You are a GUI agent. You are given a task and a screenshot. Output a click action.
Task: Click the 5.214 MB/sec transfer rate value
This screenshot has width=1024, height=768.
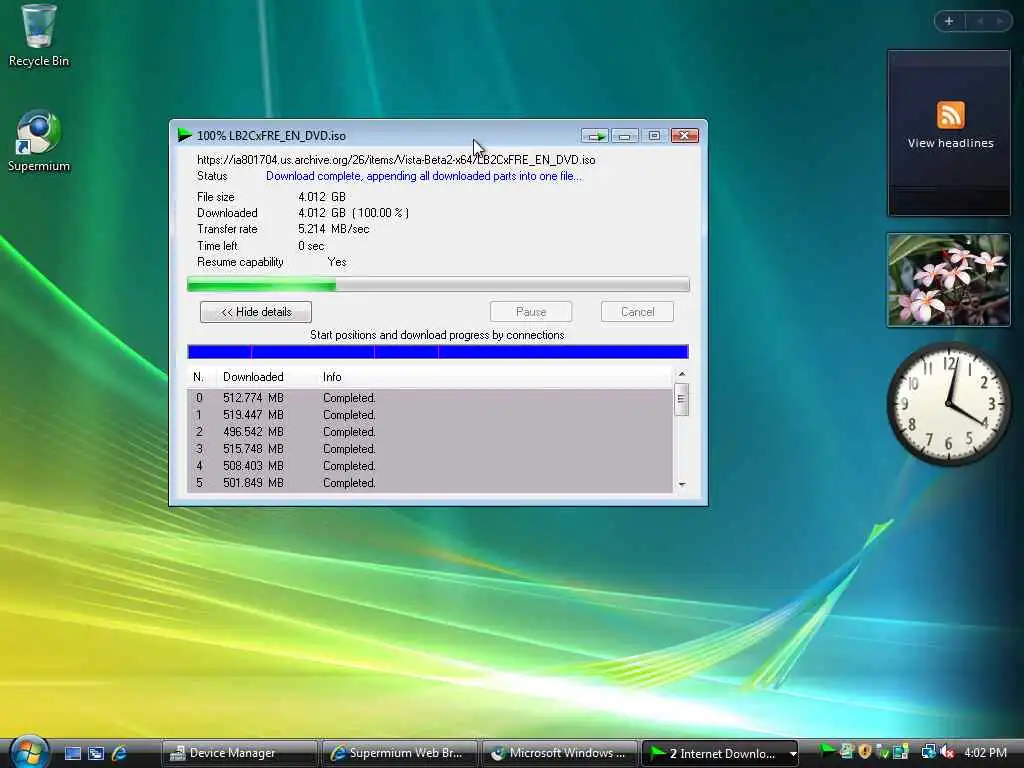click(334, 229)
